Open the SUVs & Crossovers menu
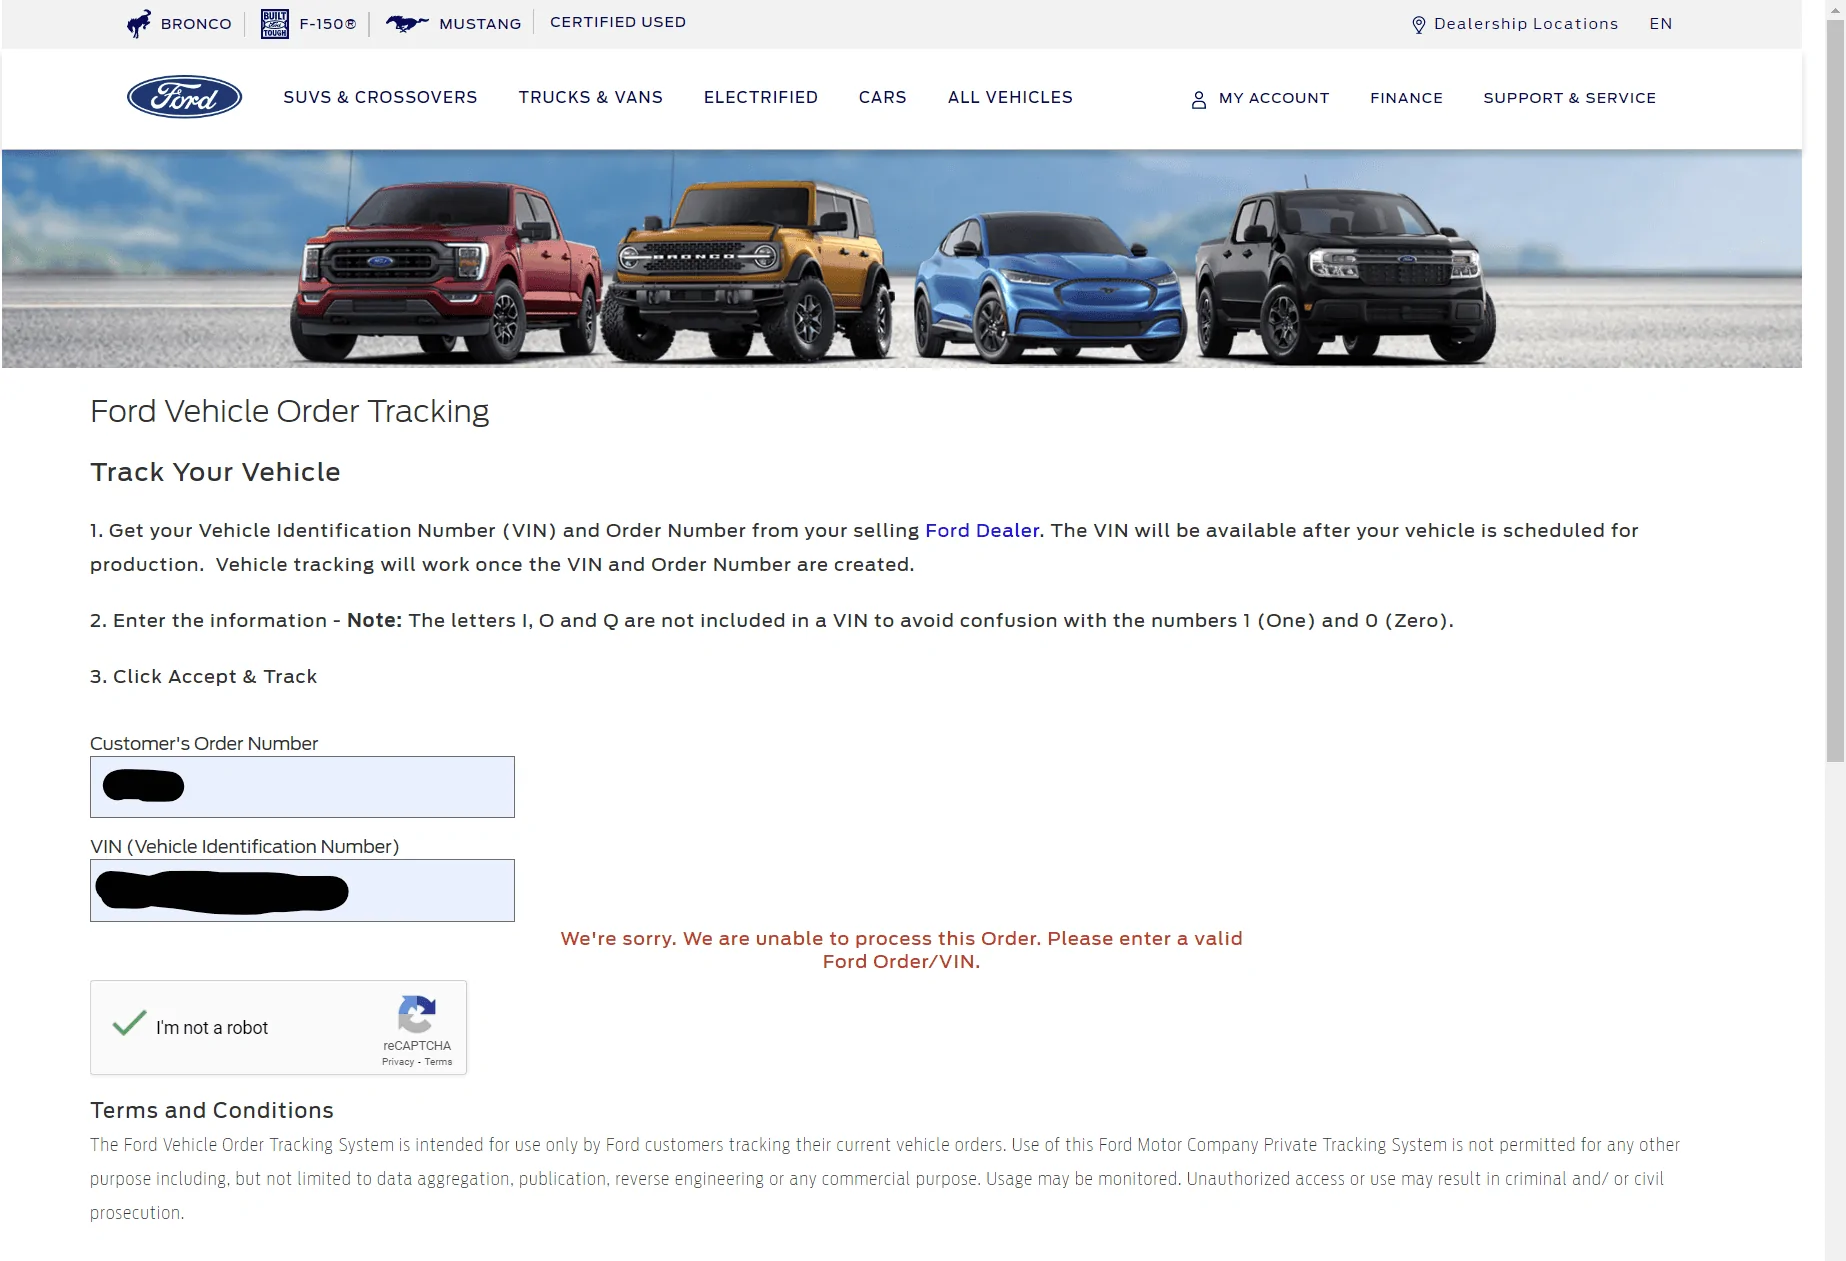Viewport: 1846px width, 1261px height. click(x=380, y=97)
